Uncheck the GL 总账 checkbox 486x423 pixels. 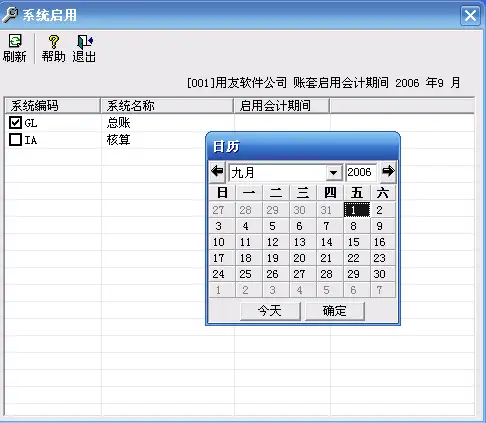[x=15, y=122]
